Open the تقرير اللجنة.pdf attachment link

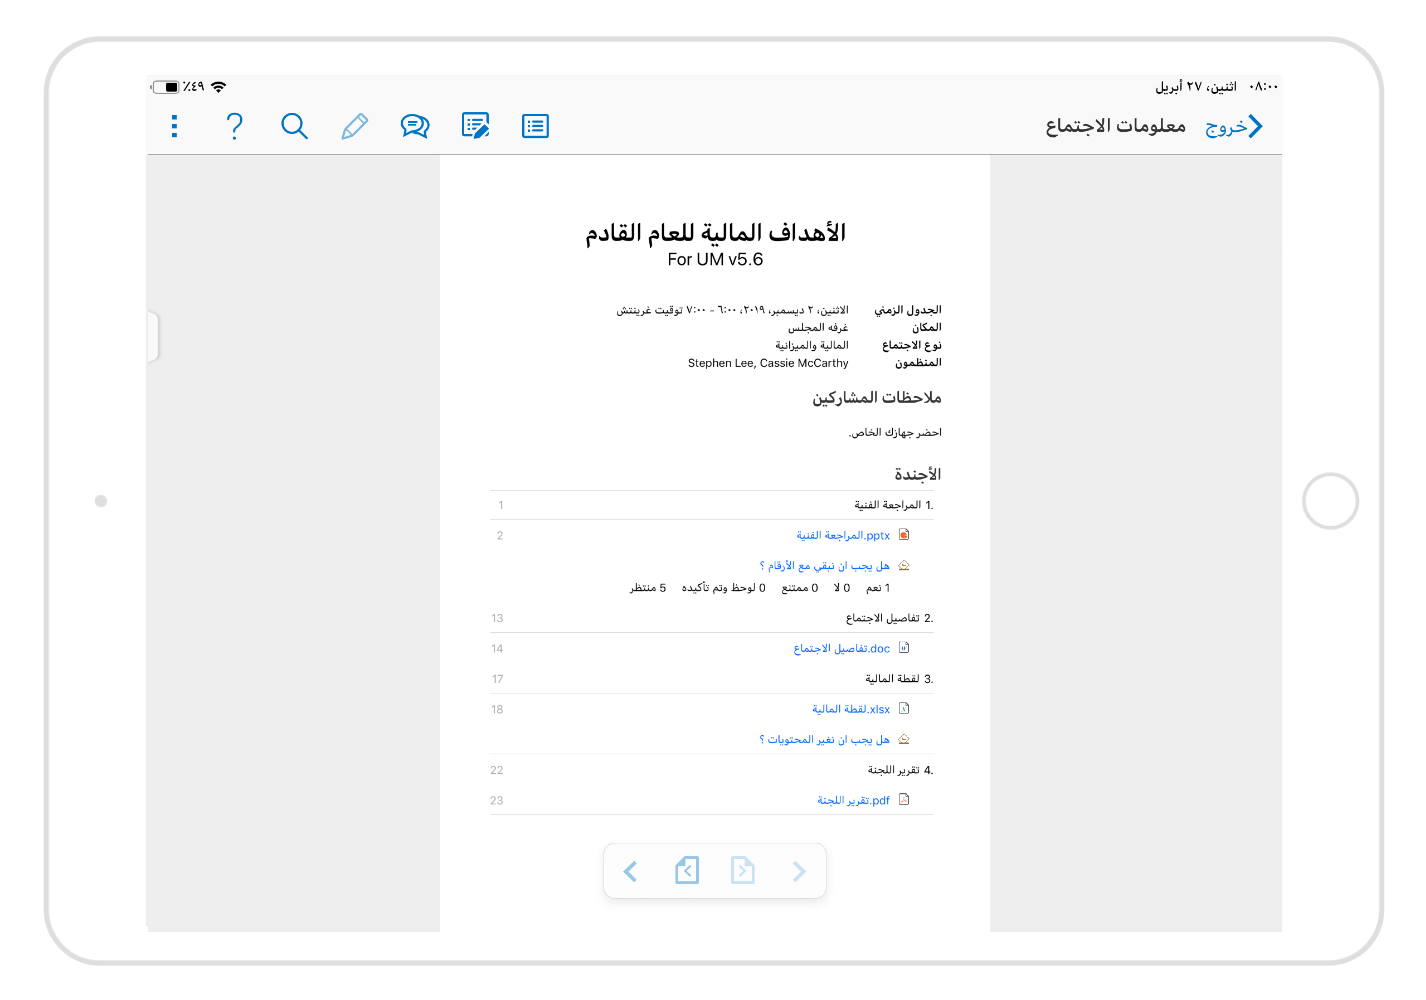(x=855, y=800)
